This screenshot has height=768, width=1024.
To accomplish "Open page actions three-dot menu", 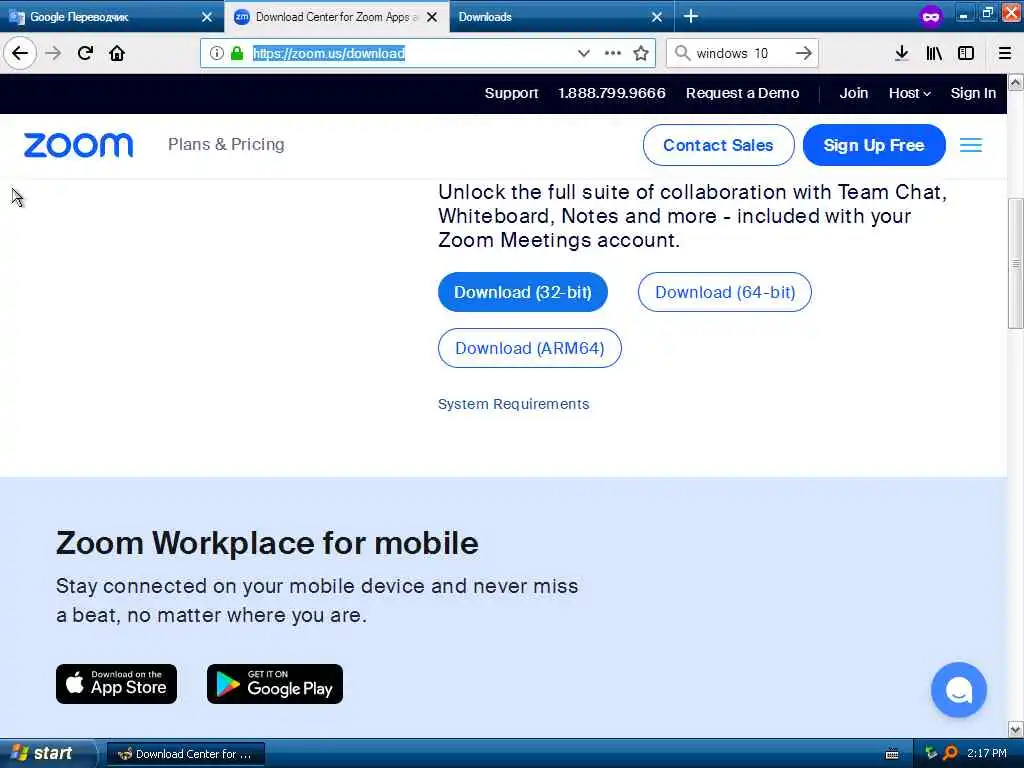I will [613, 53].
